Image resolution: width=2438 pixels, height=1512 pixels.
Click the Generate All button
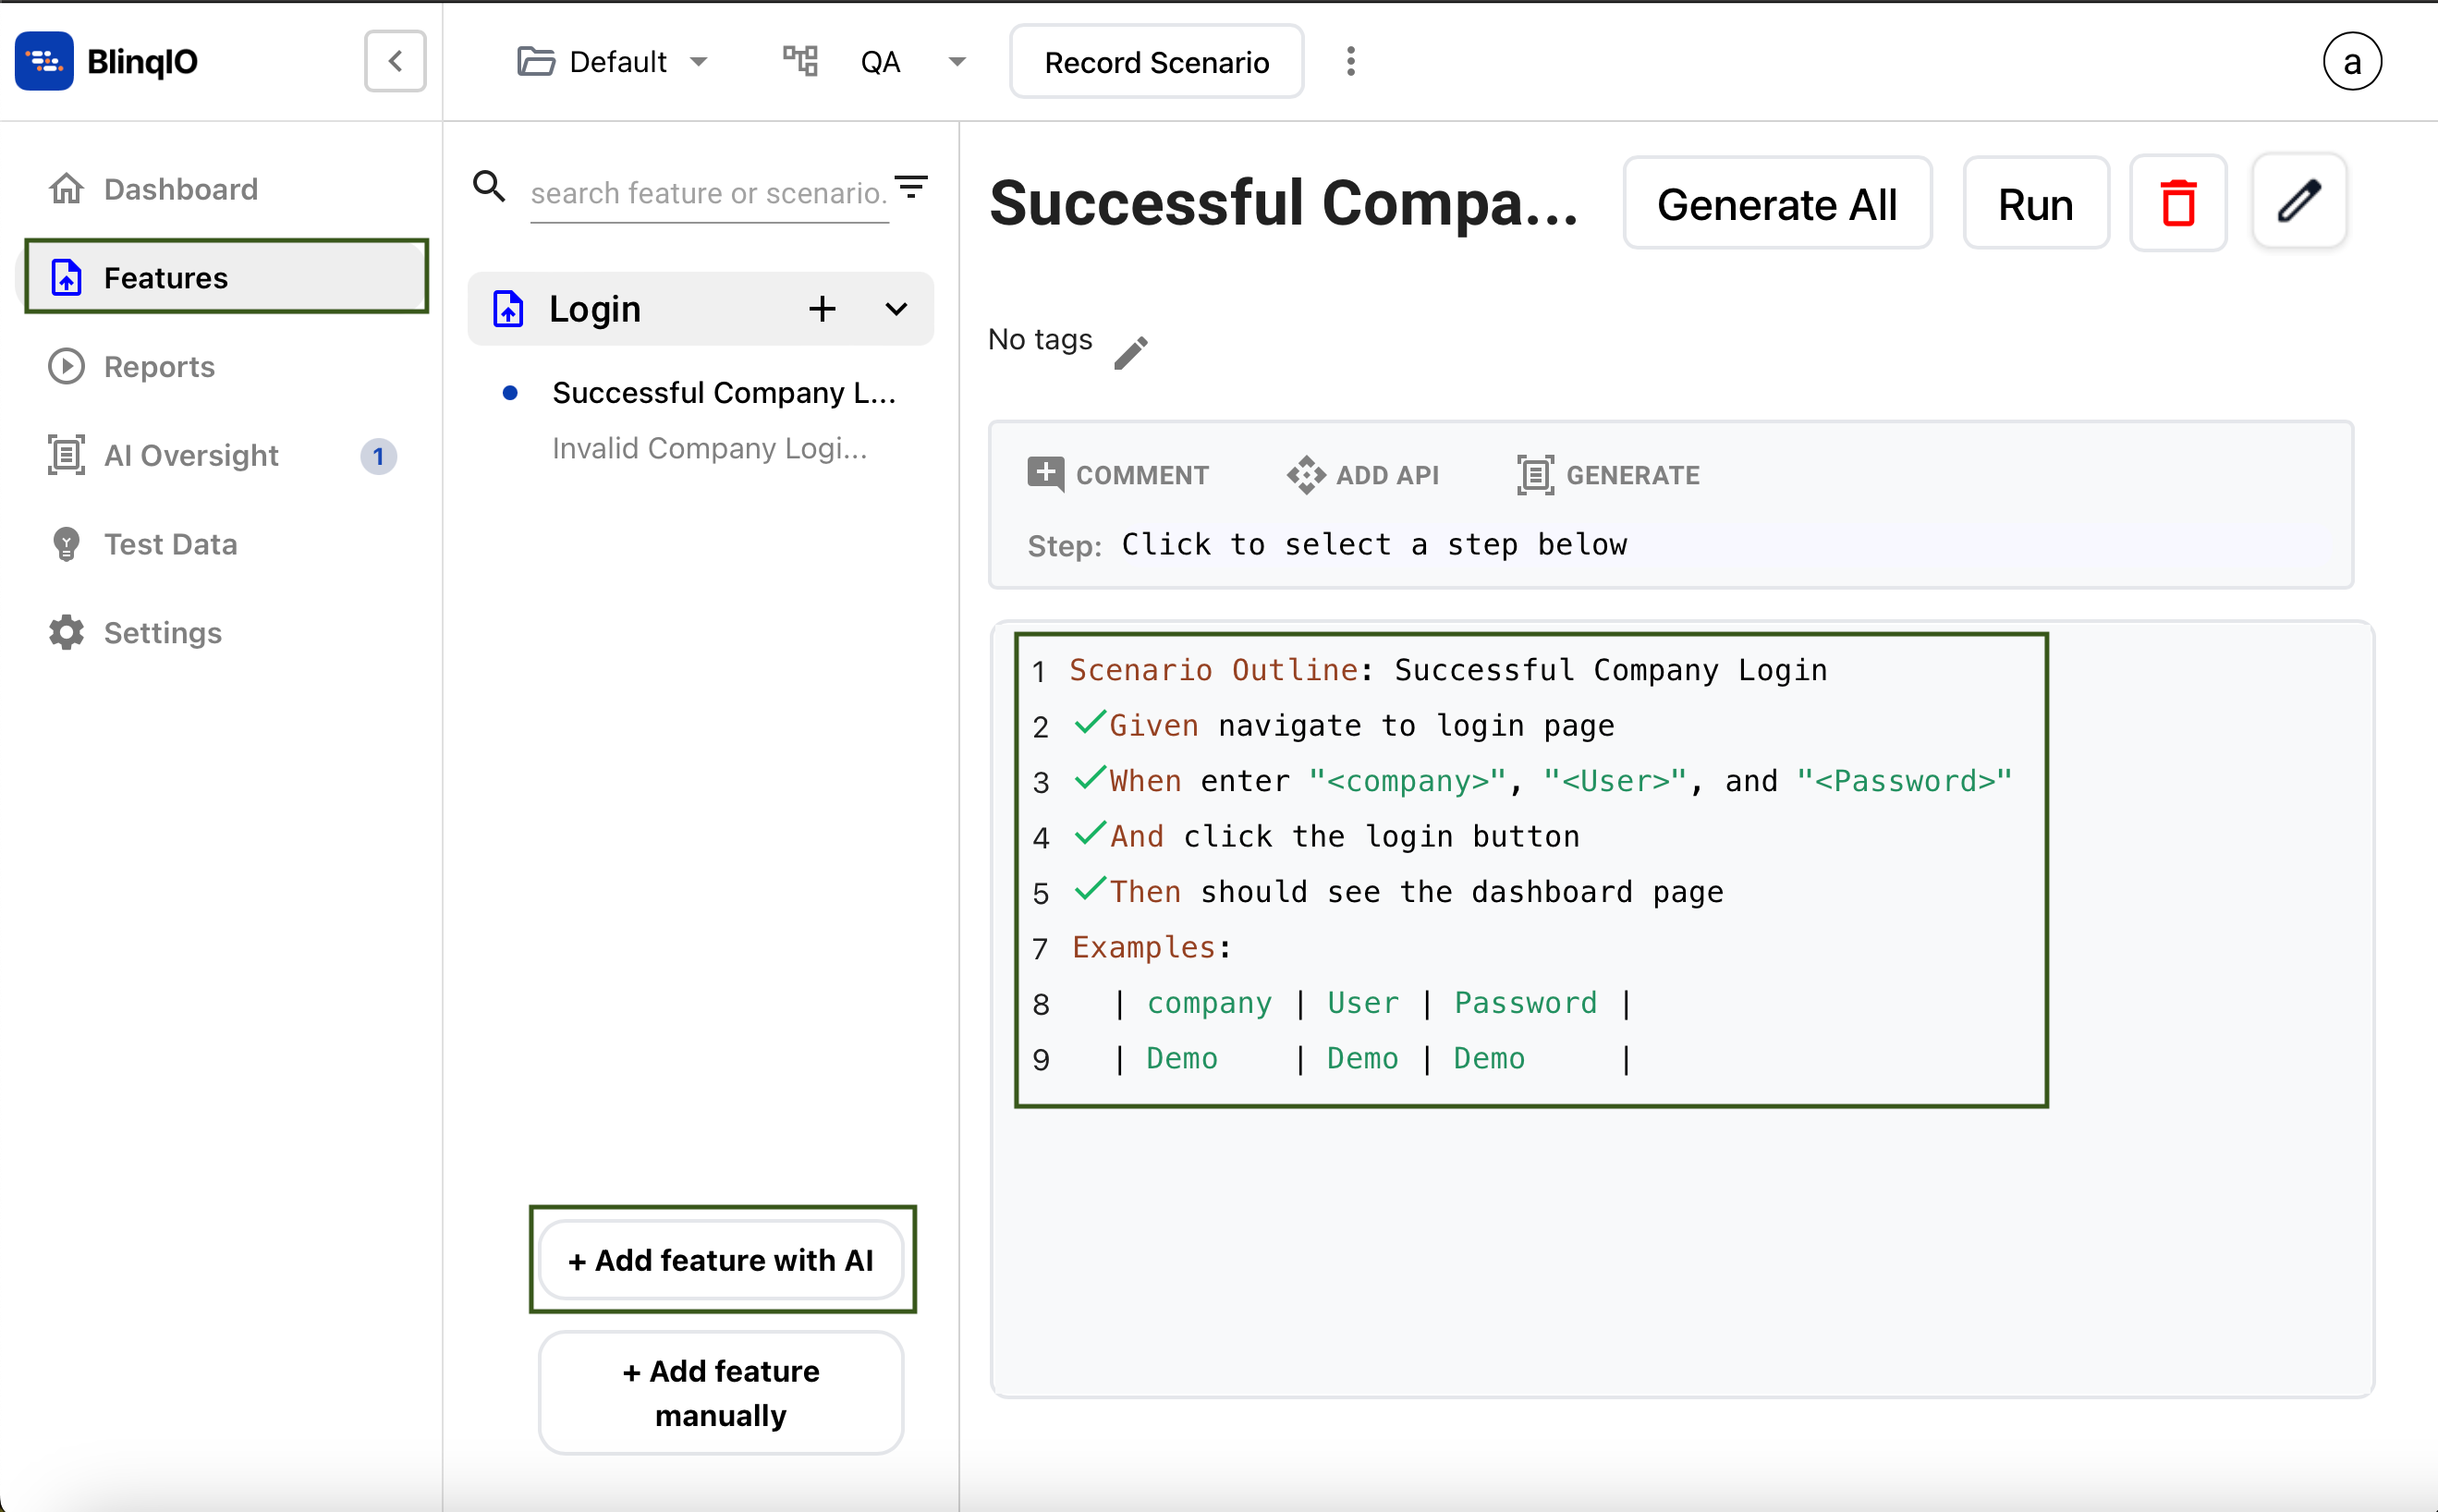point(1776,204)
